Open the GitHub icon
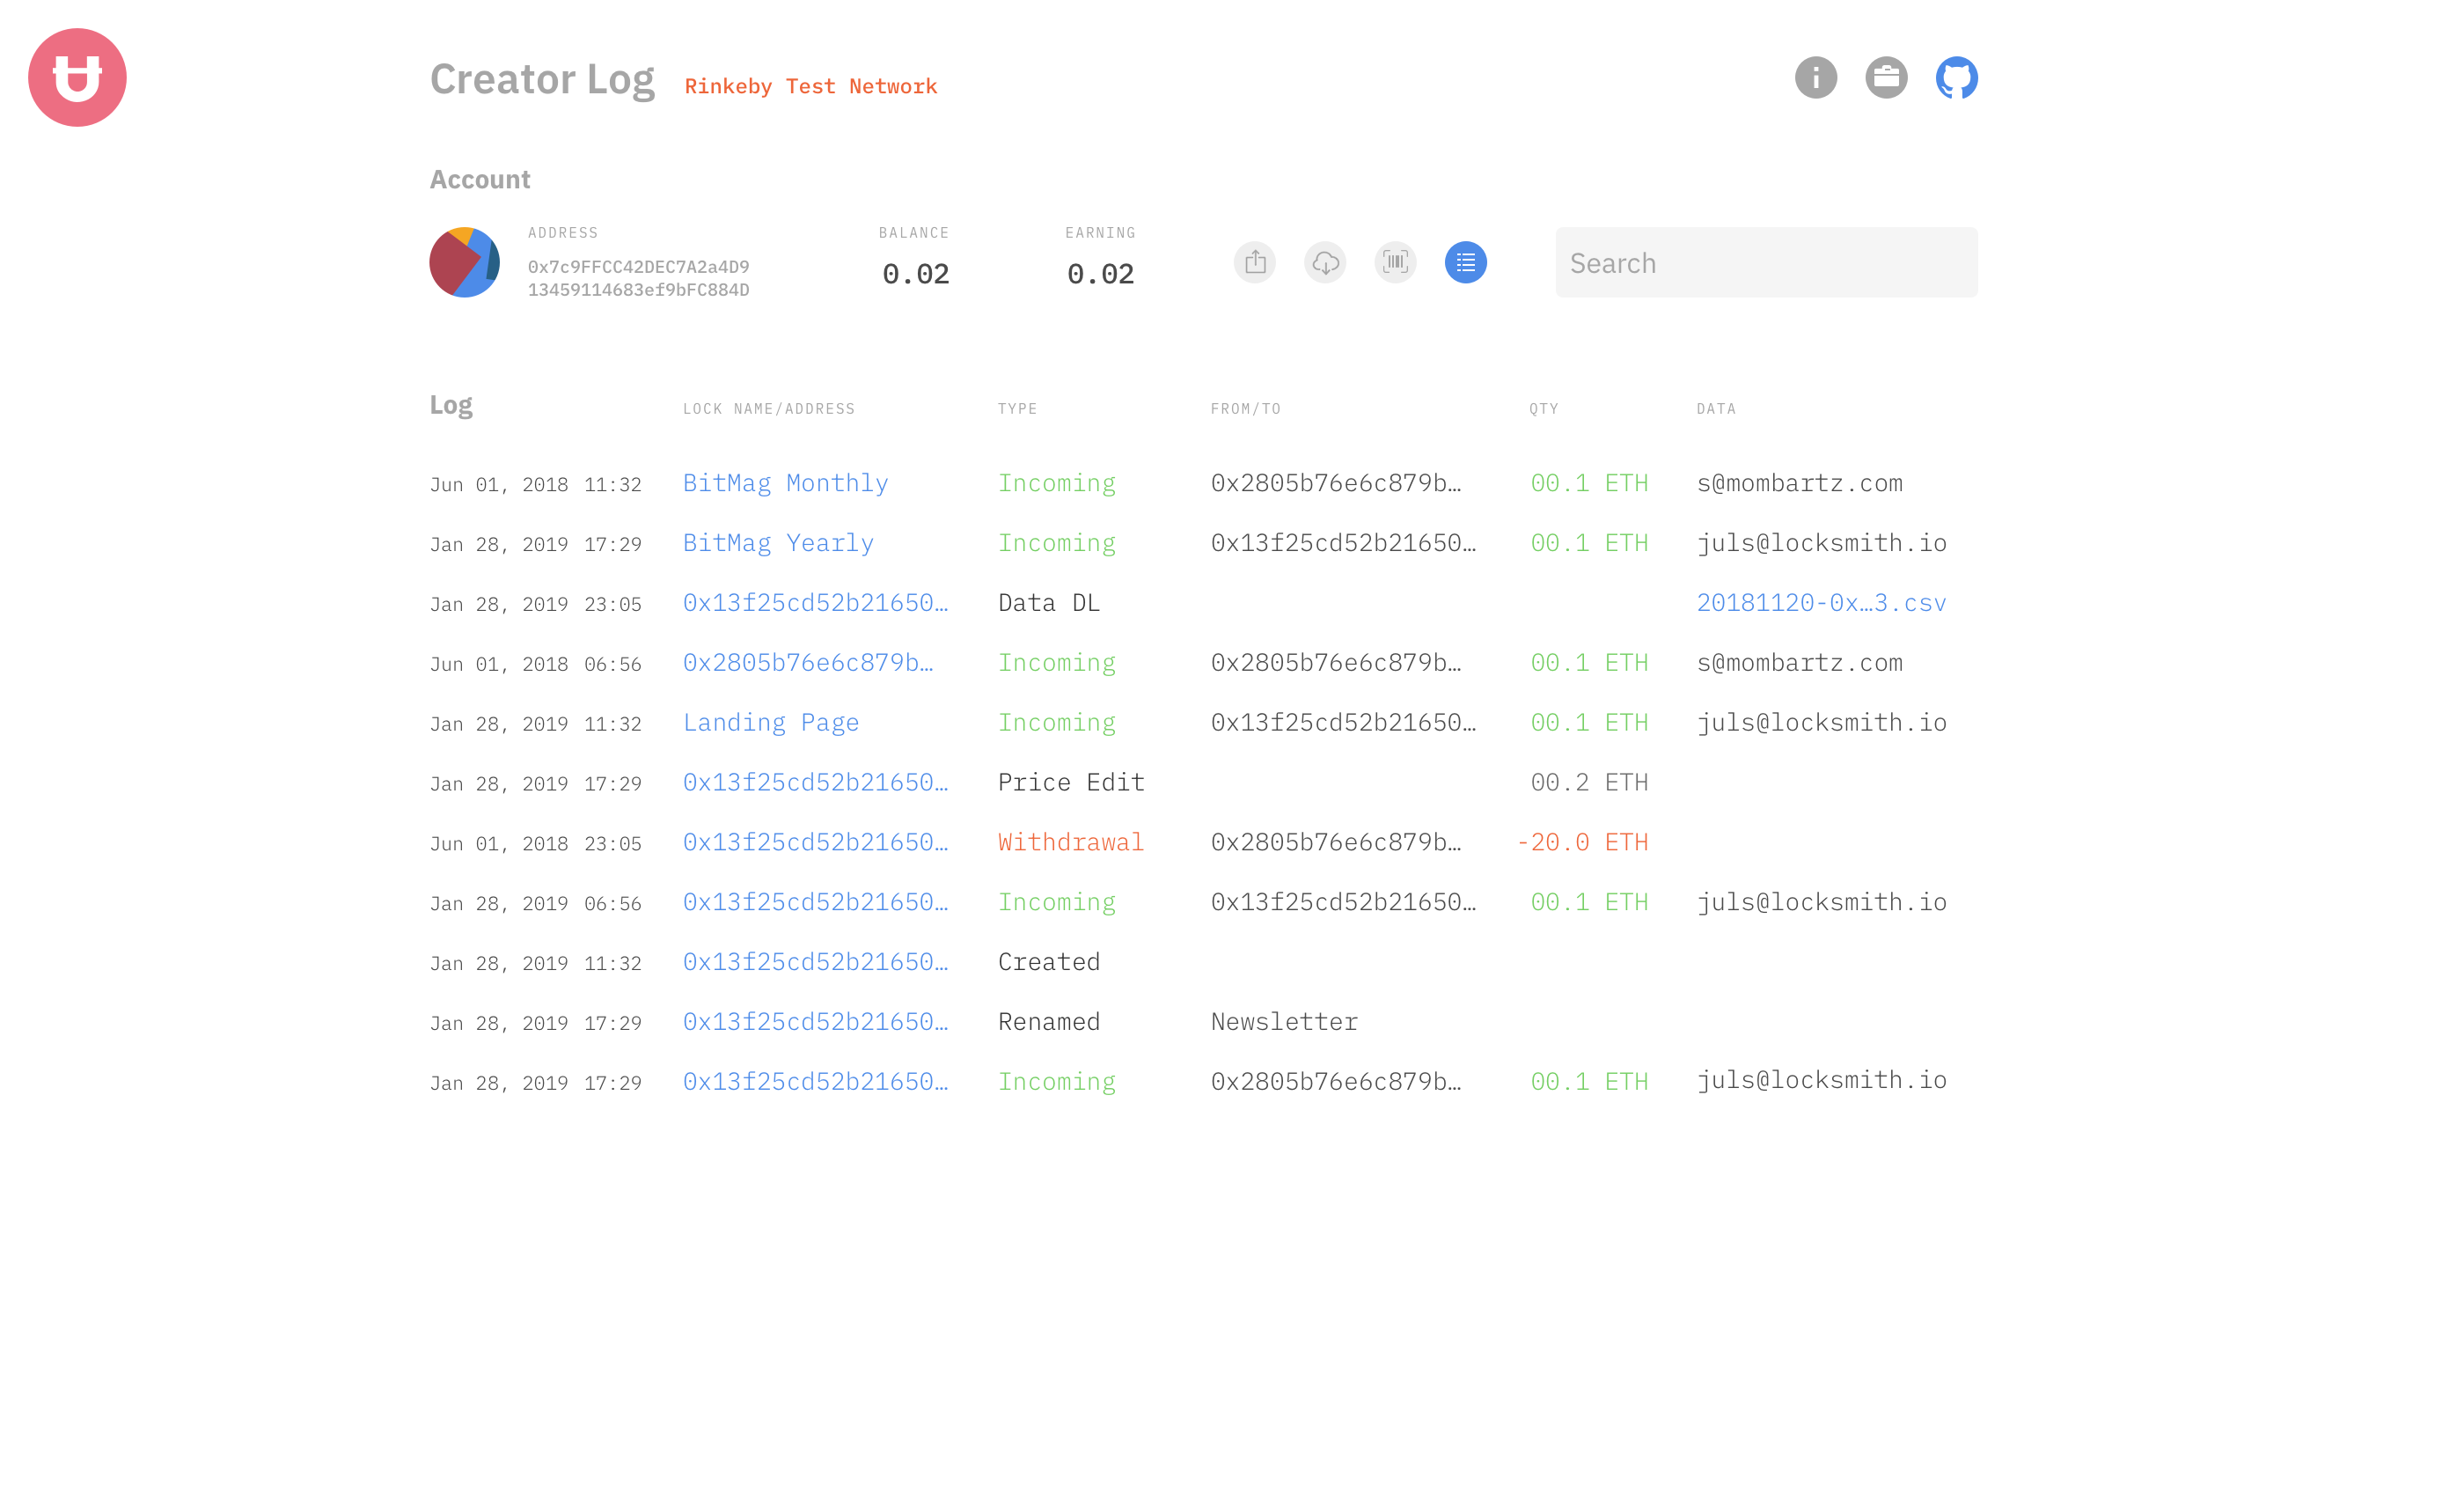Screen dimensions: 2464x1507 pyautogui.click(x=1957, y=77)
